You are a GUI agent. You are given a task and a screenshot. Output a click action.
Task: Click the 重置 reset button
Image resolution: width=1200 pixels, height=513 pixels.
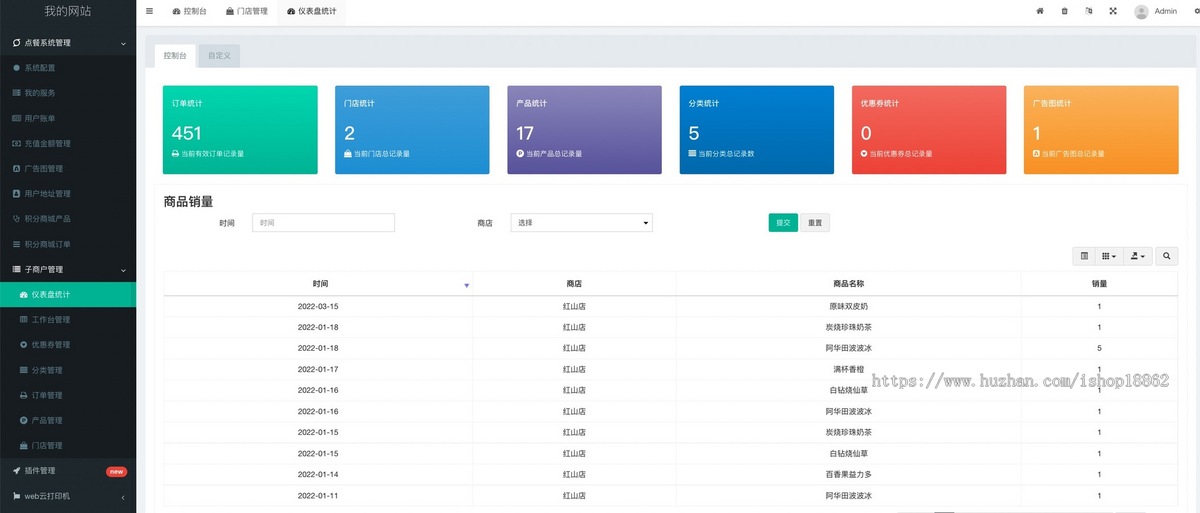tap(815, 223)
